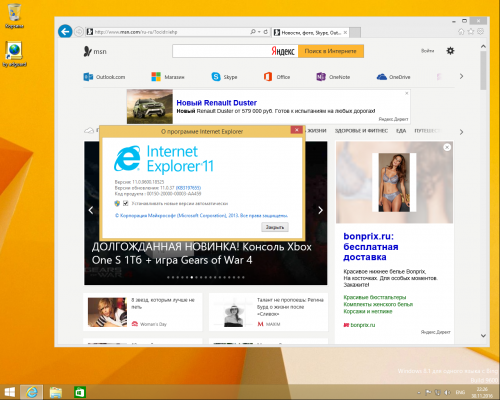Open the Outlook.com shortcut
This screenshot has height=400, width=500.
click(x=104, y=77)
